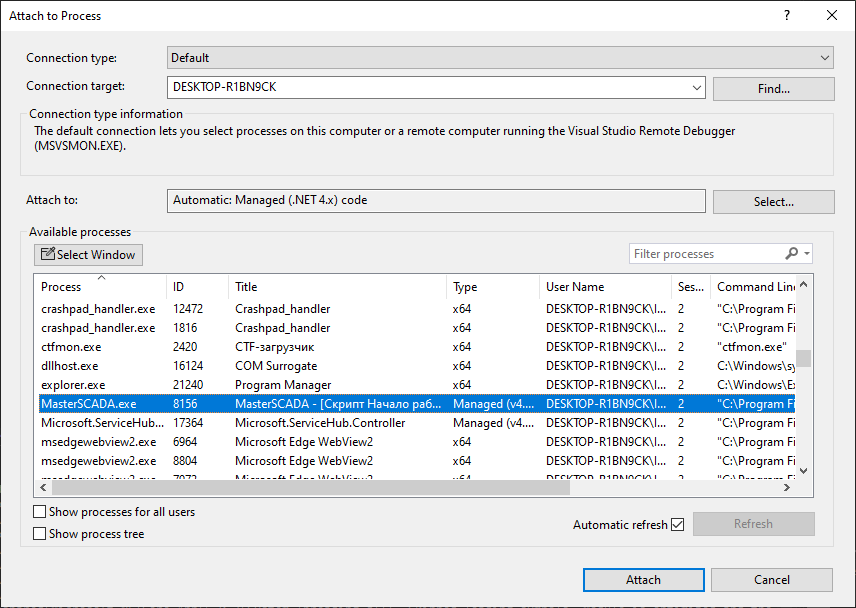Select msedgewebview2.exe with ID 6964

tap(417, 442)
